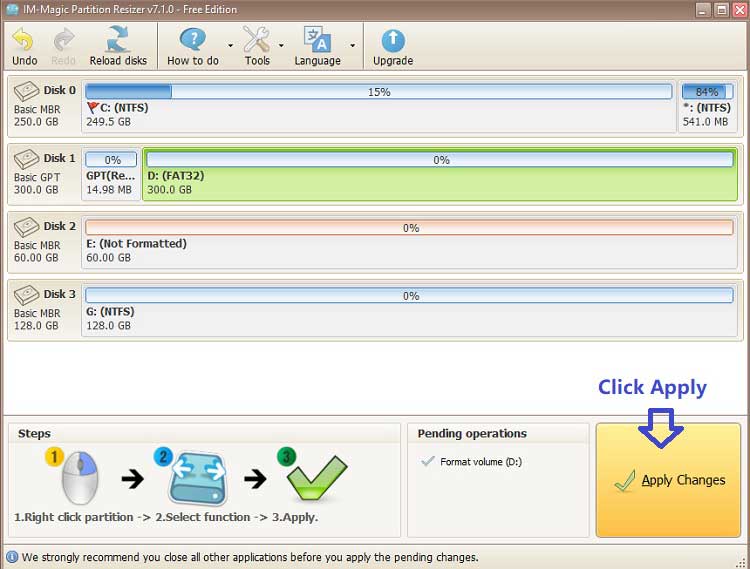Screen dimensions: 750x569
Task: Click Apply Changes button
Action: click(x=668, y=480)
